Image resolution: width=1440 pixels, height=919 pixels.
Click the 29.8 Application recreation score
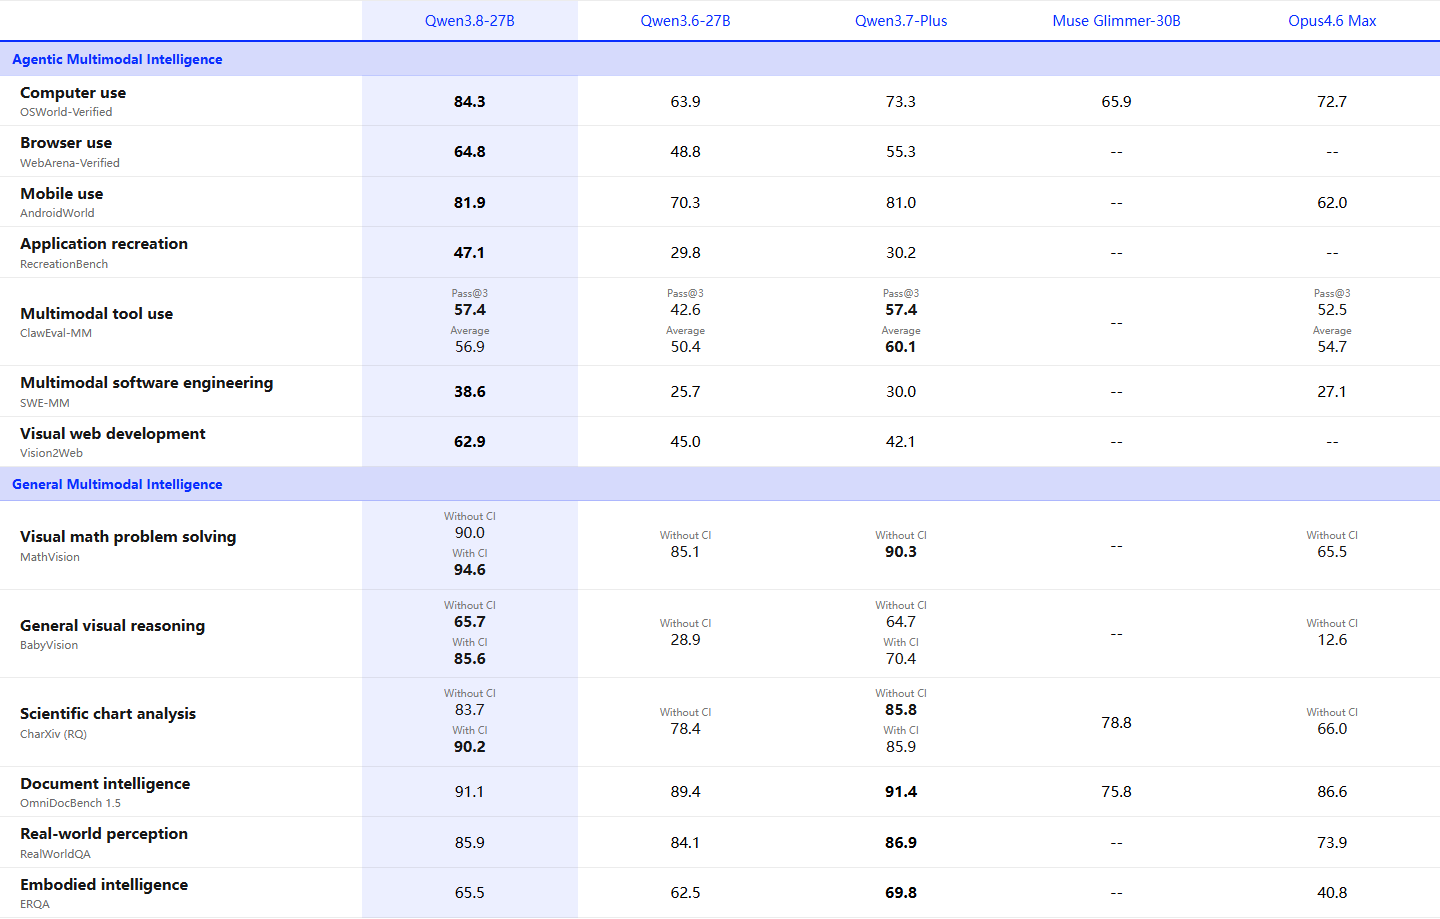click(685, 253)
